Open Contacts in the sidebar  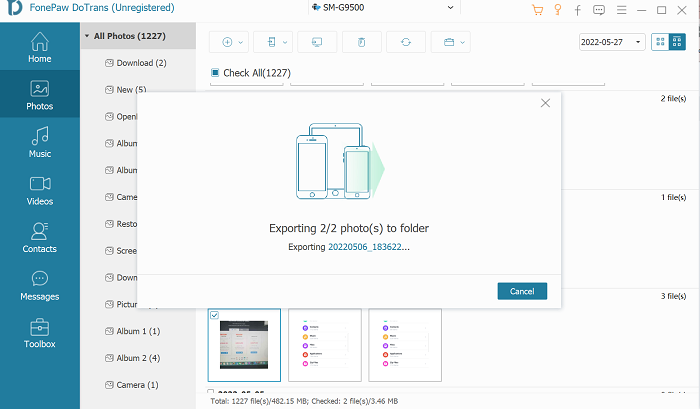[x=40, y=238]
